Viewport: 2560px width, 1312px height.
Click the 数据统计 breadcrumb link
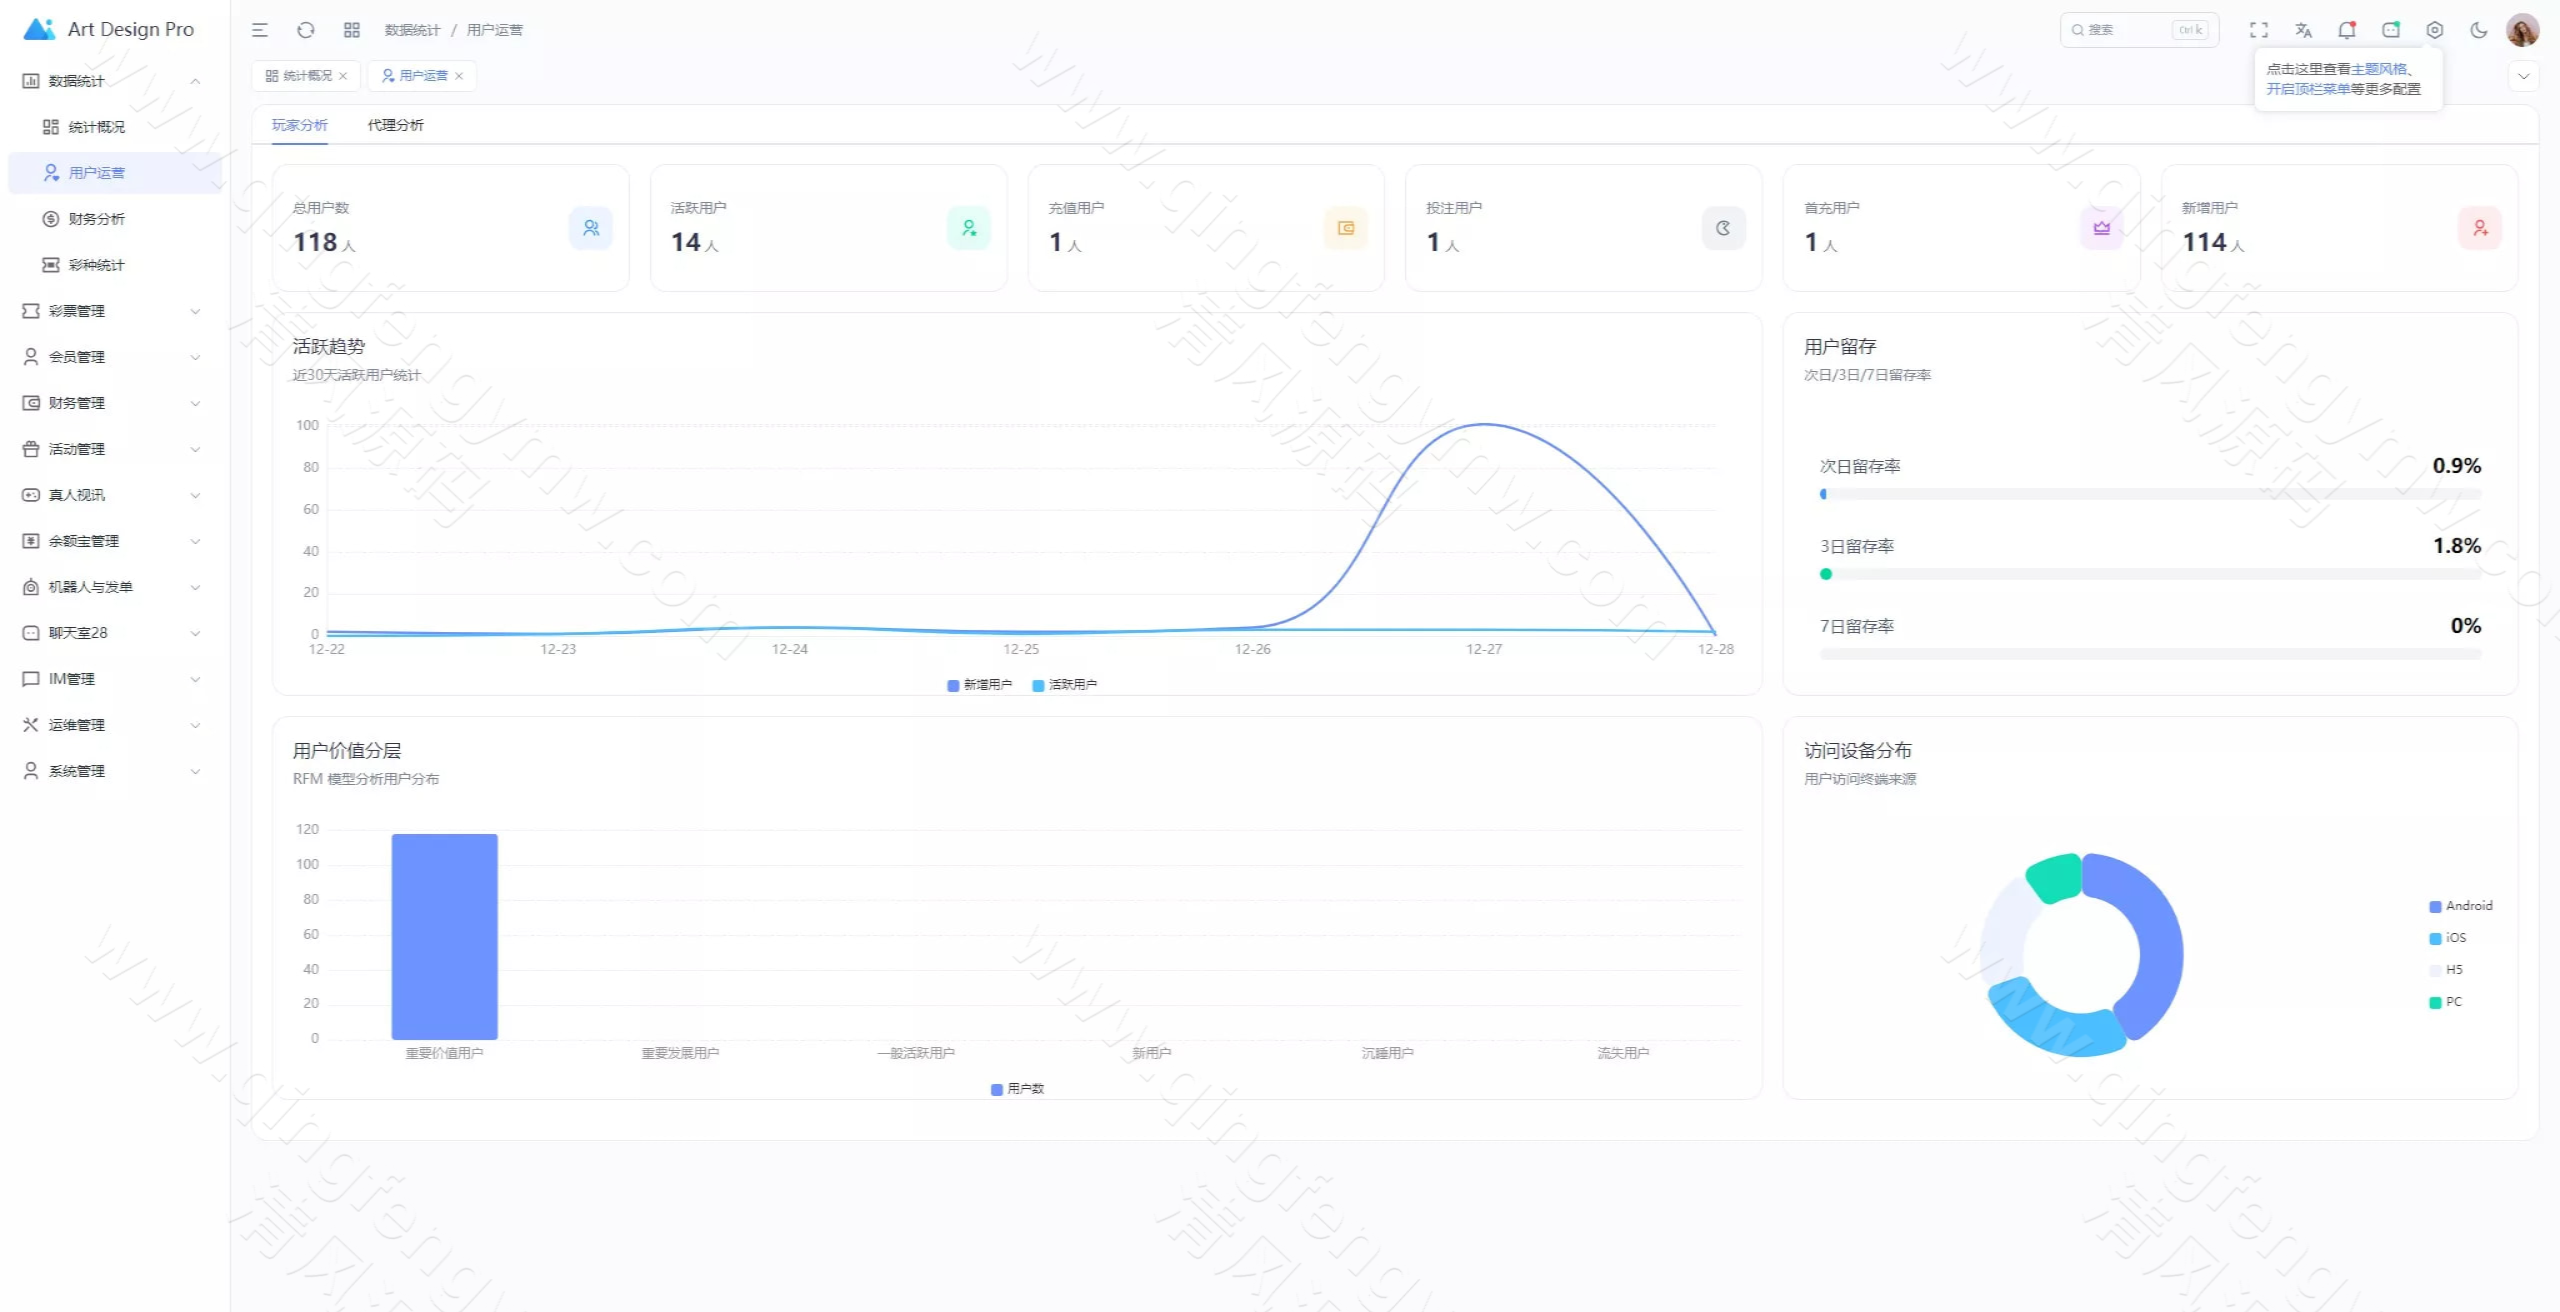pyautogui.click(x=412, y=30)
